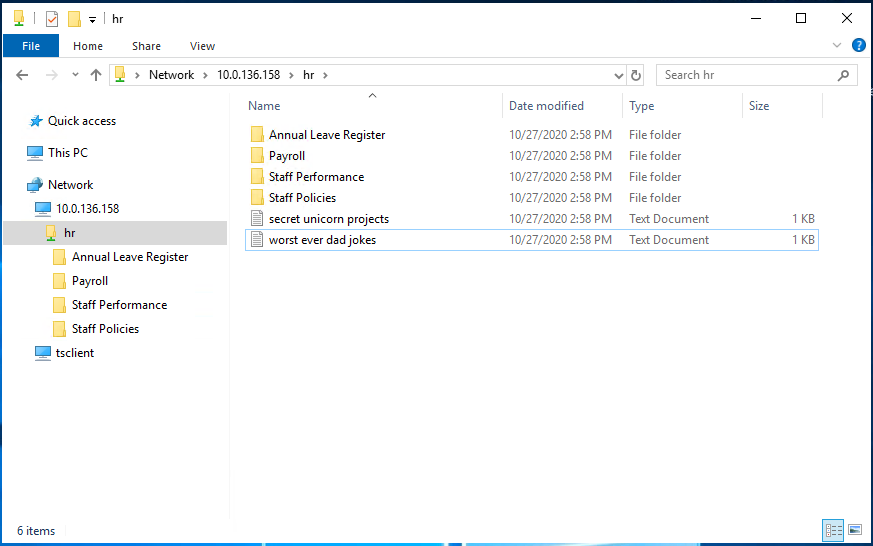Image resolution: width=873 pixels, height=546 pixels.
Task: Switch to the Share ribbon tab
Action: coord(146,46)
